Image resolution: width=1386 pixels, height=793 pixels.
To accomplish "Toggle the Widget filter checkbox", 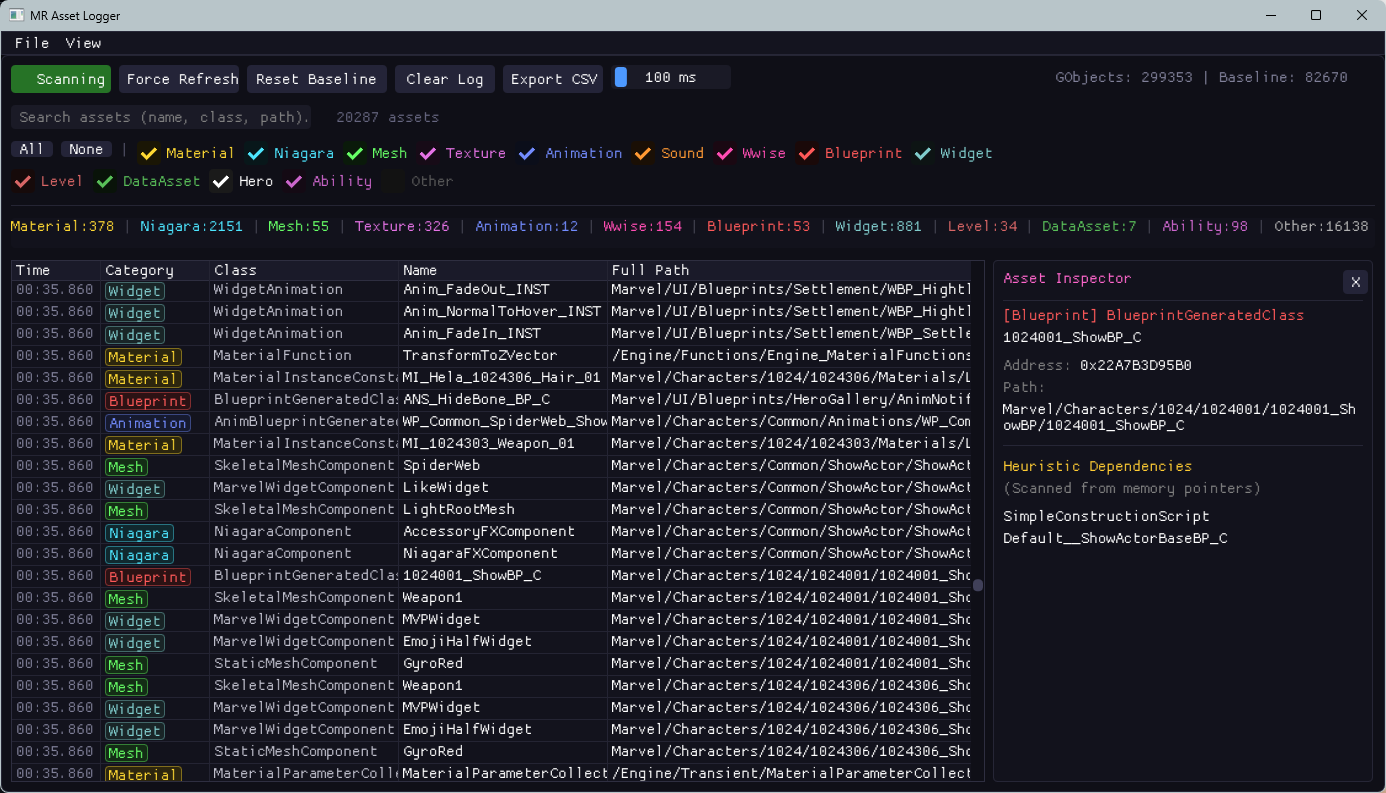I will (923, 153).
